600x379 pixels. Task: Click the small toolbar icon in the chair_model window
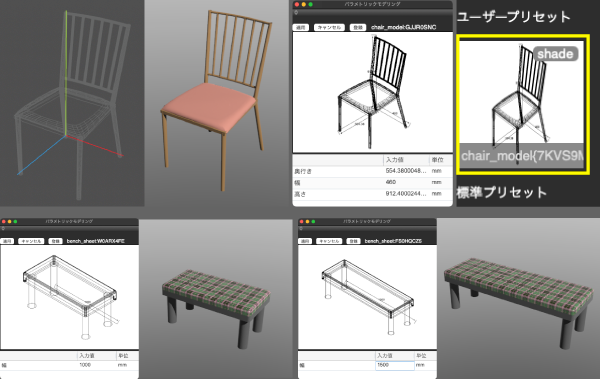coord(296,13)
